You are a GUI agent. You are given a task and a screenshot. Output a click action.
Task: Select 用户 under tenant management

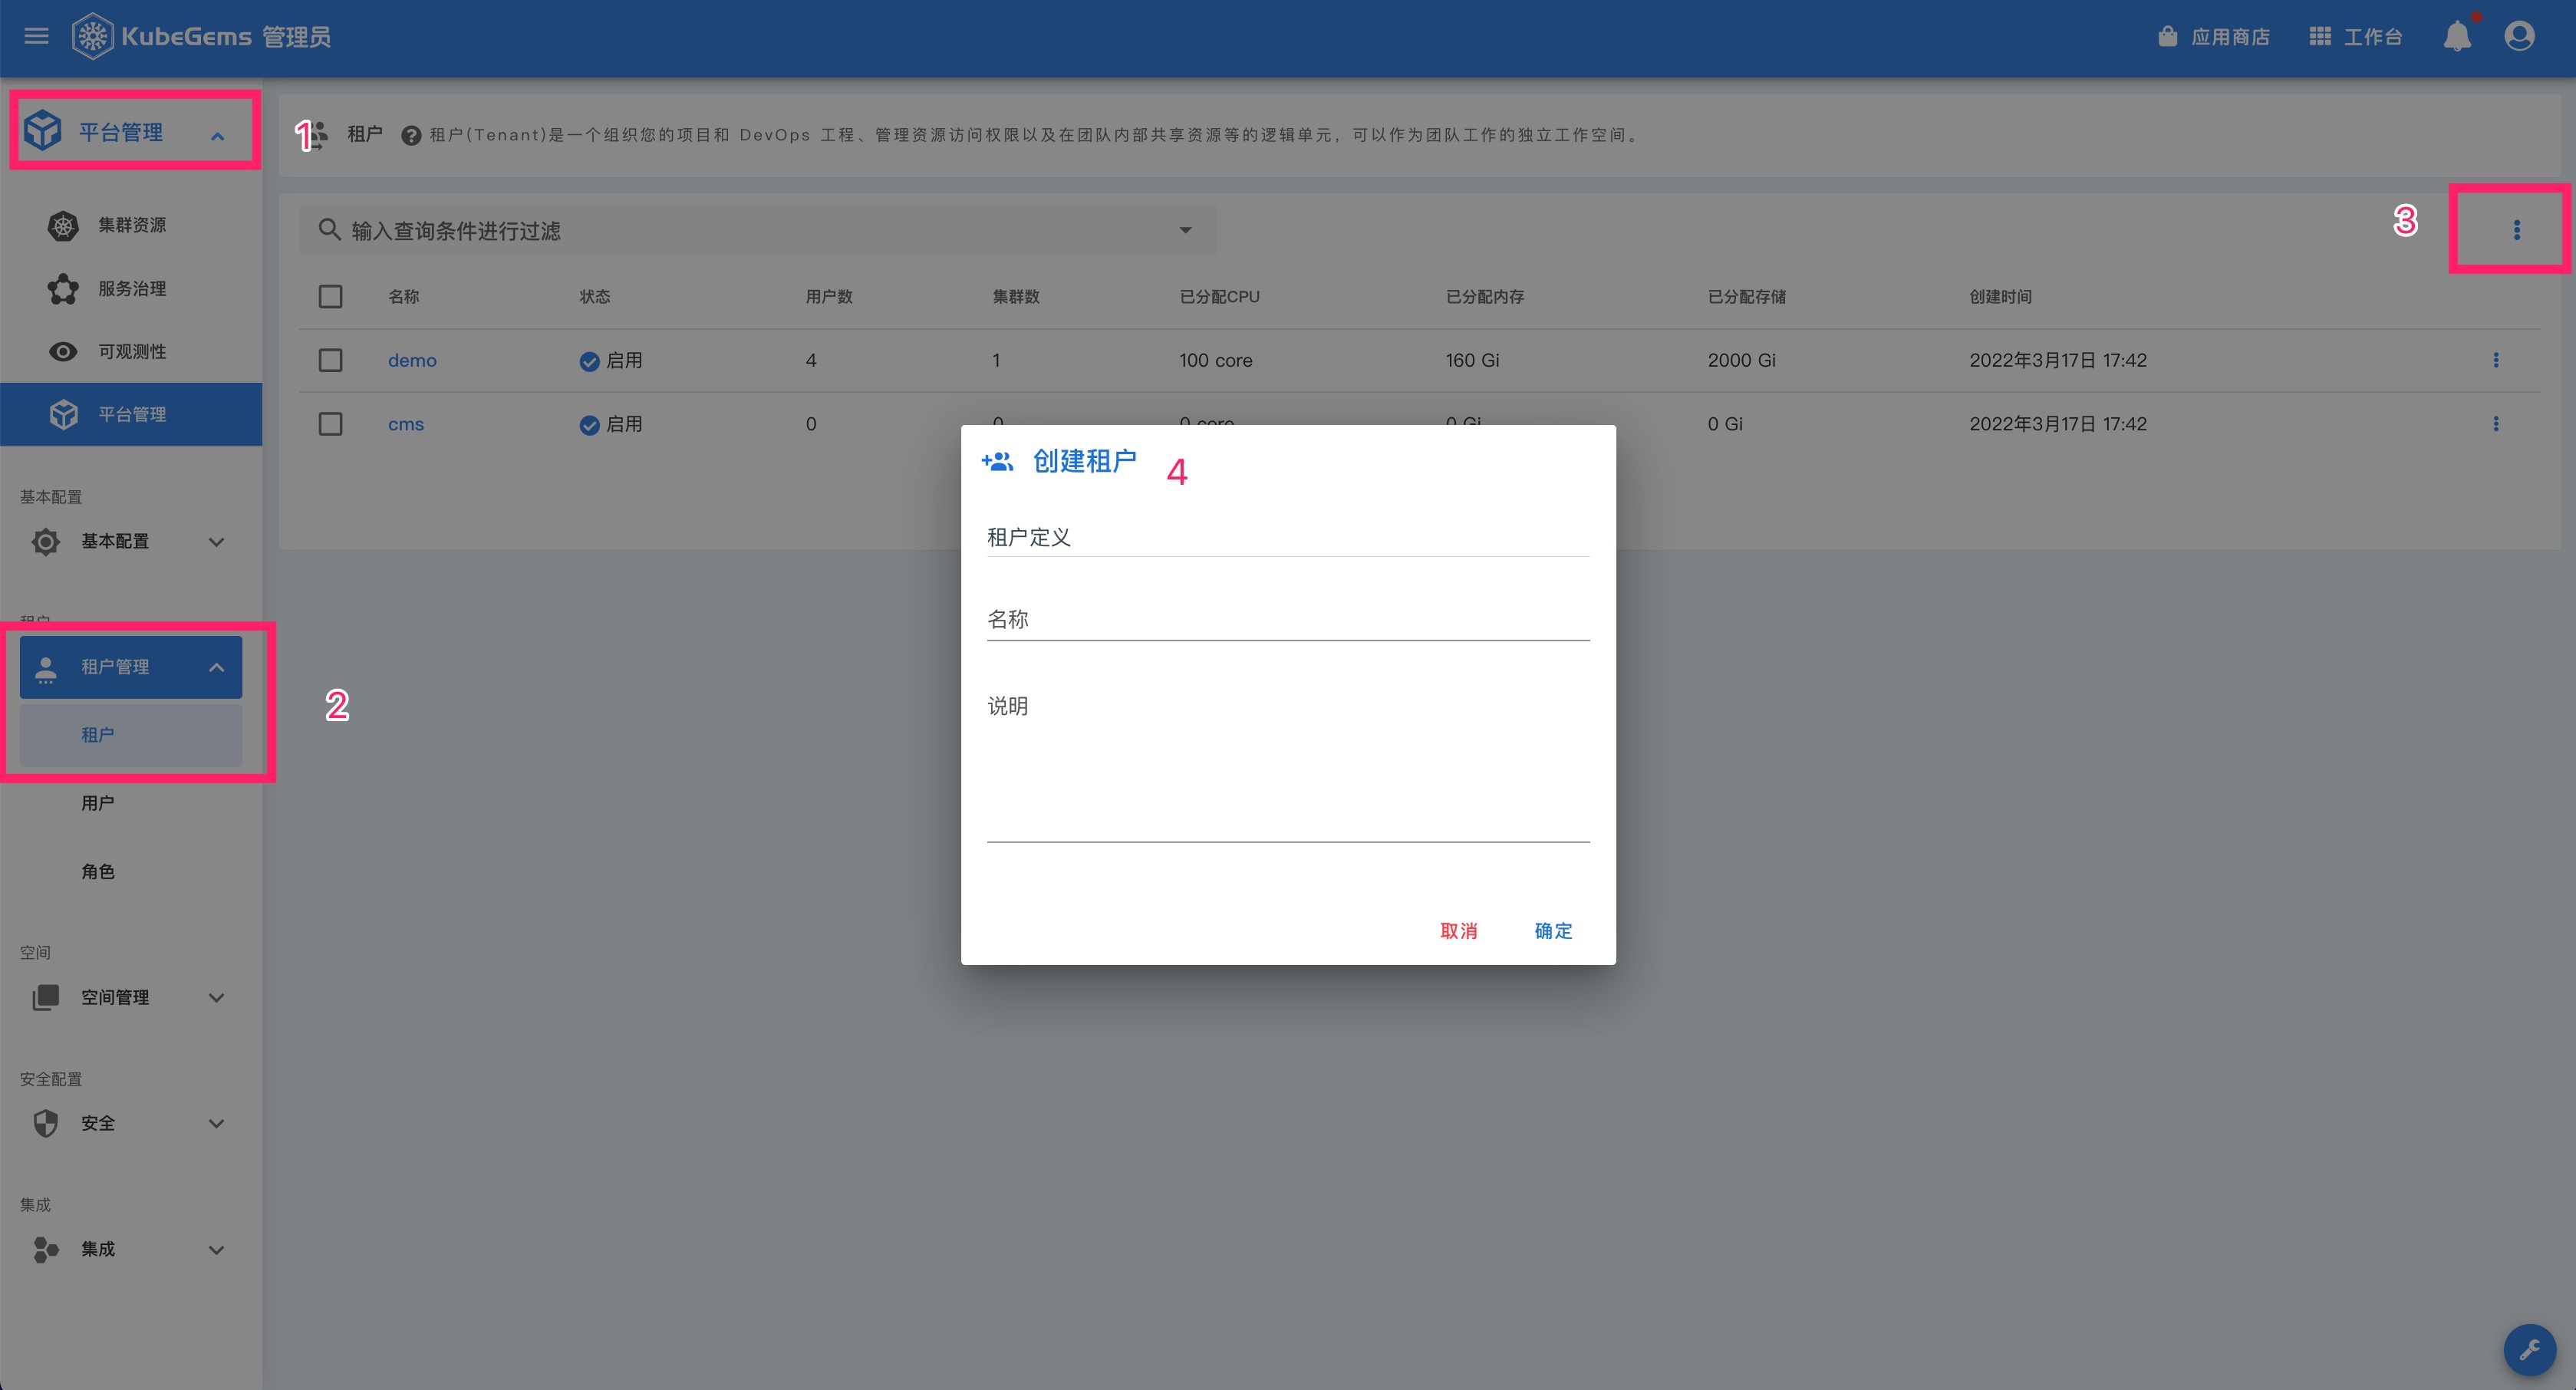(98, 803)
